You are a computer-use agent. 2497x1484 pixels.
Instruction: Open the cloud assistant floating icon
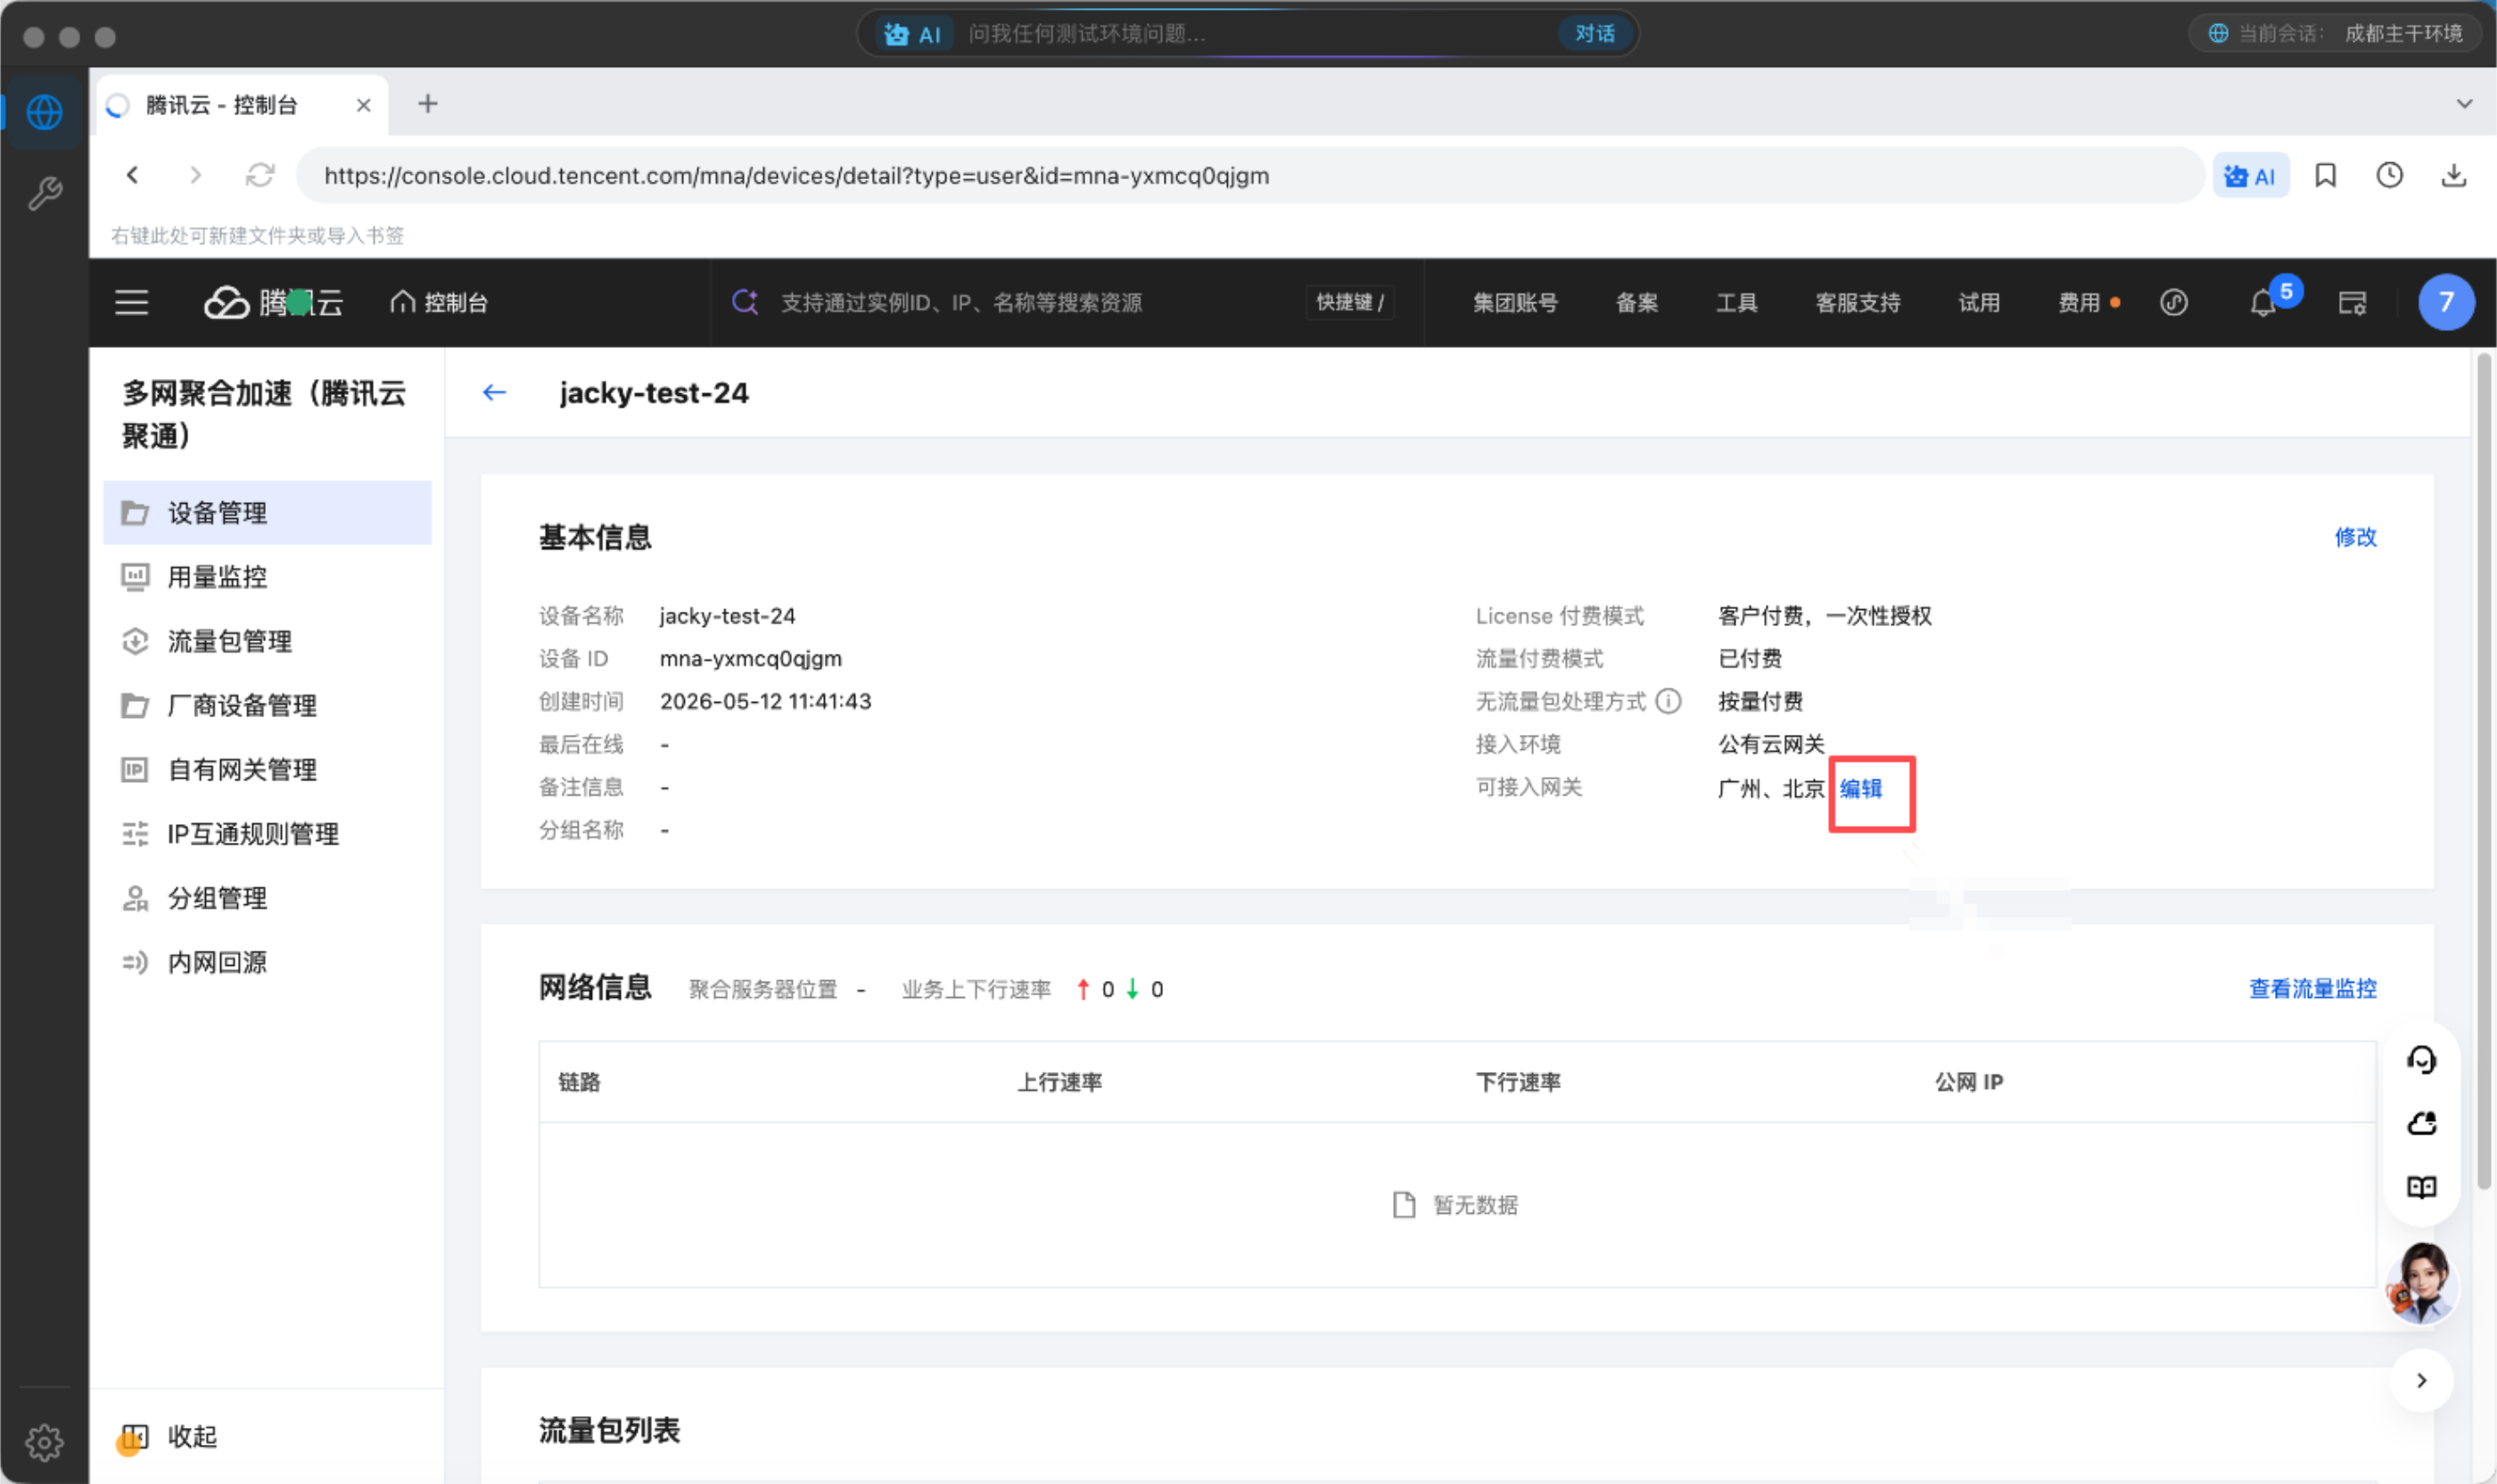[2421, 1123]
